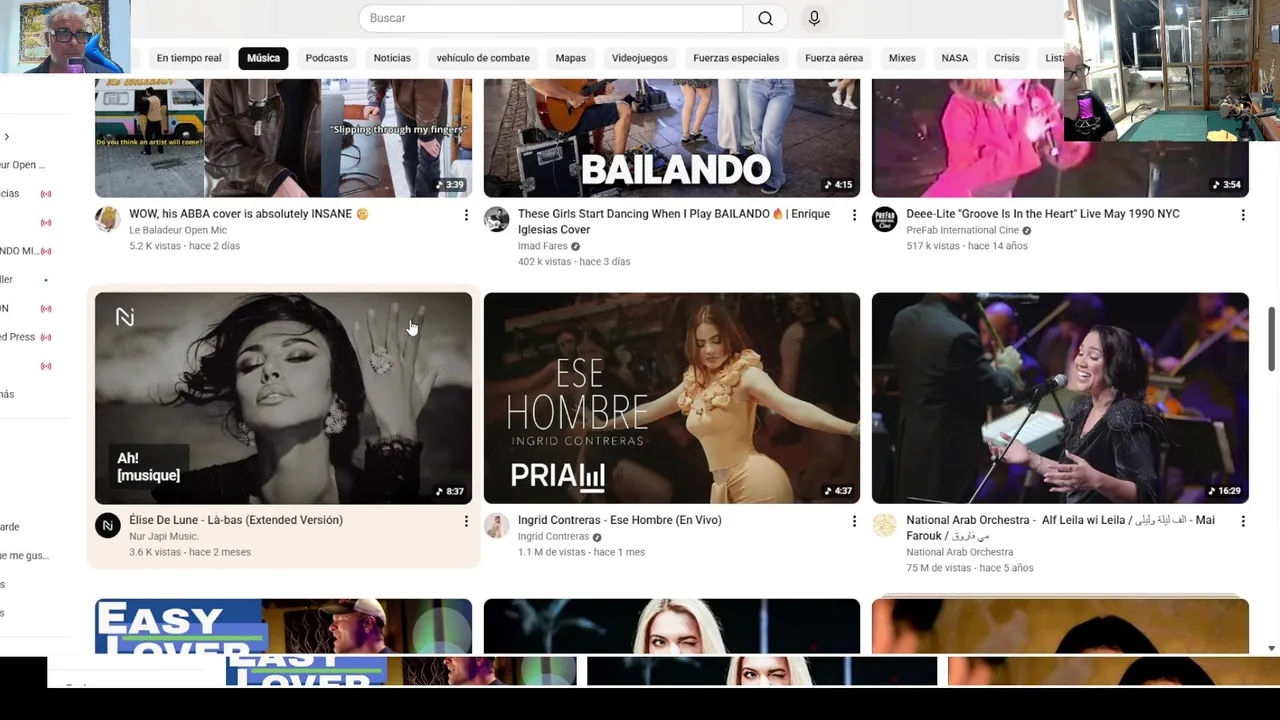1280x720 pixels.
Task: Click the page vertical scrollbar thumb
Action: coord(1272,340)
